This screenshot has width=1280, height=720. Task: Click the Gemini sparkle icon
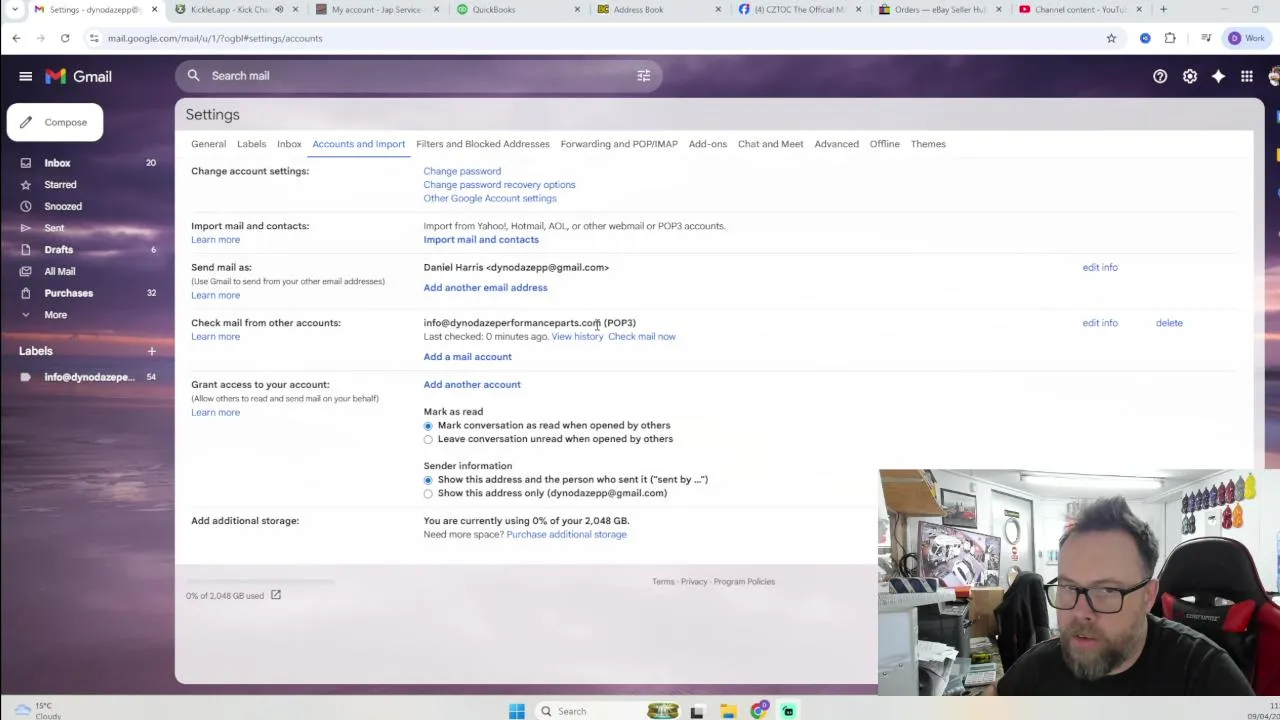coord(1218,77)
